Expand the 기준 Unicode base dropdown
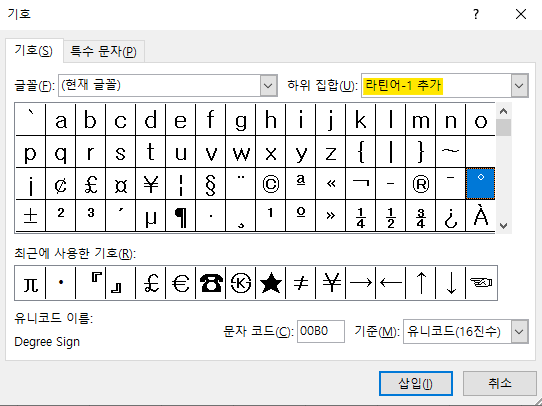 coord(519,332)
